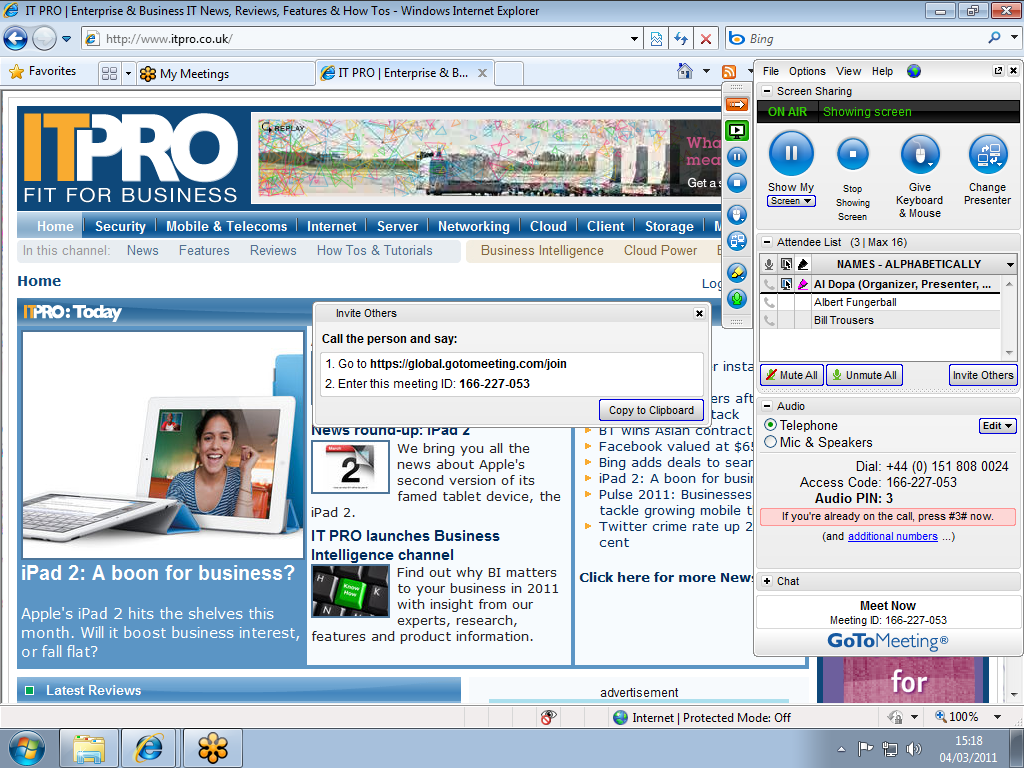Click the Favorites star button
The image size is (1024, 768).
point(43,71)
